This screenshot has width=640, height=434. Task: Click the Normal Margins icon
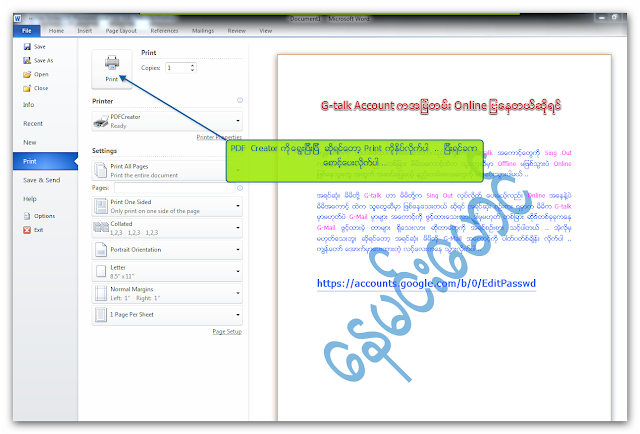click(x=100, y=293)
